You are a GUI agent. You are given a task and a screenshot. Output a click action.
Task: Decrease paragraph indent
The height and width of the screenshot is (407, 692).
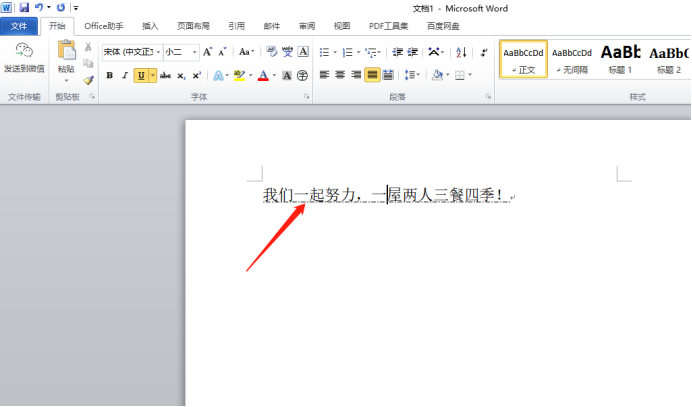click(x=398, y=52)
